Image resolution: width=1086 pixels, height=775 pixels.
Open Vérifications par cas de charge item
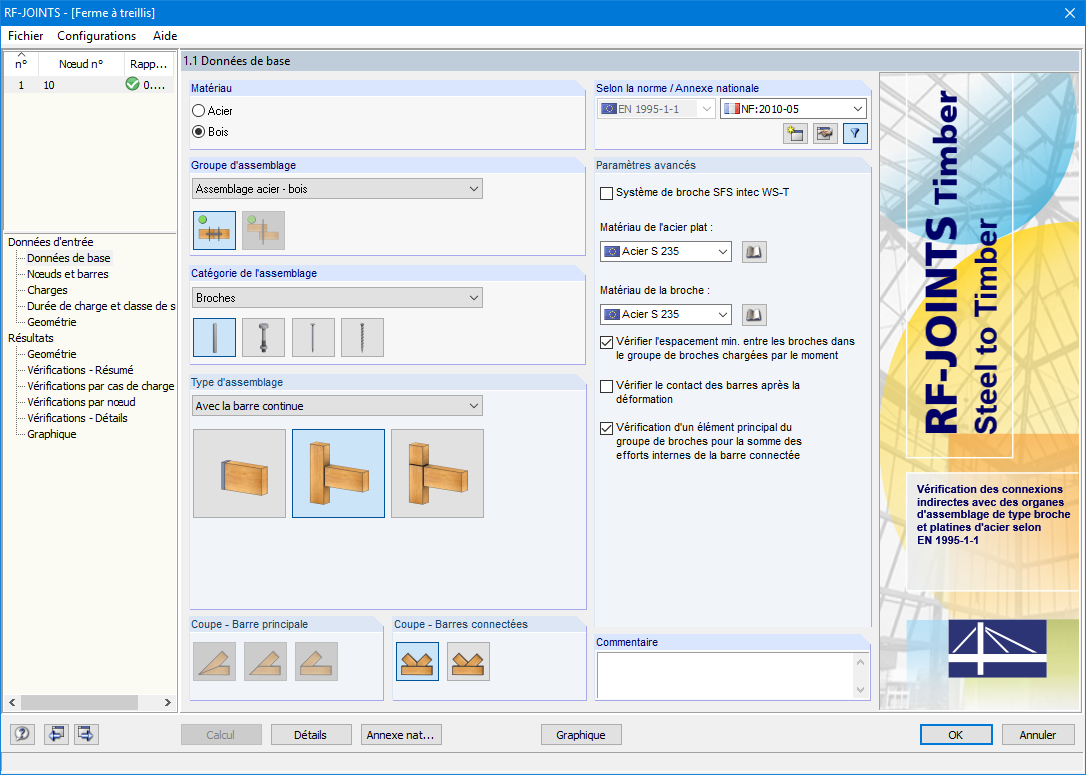point(100,386)
